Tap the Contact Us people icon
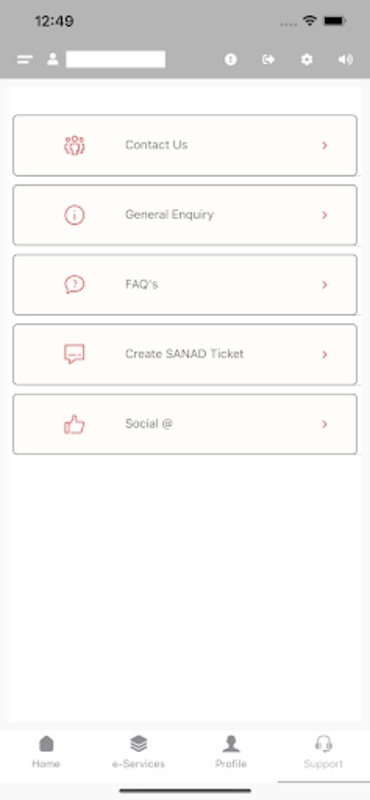370x800 pixels. coord(75,145)
